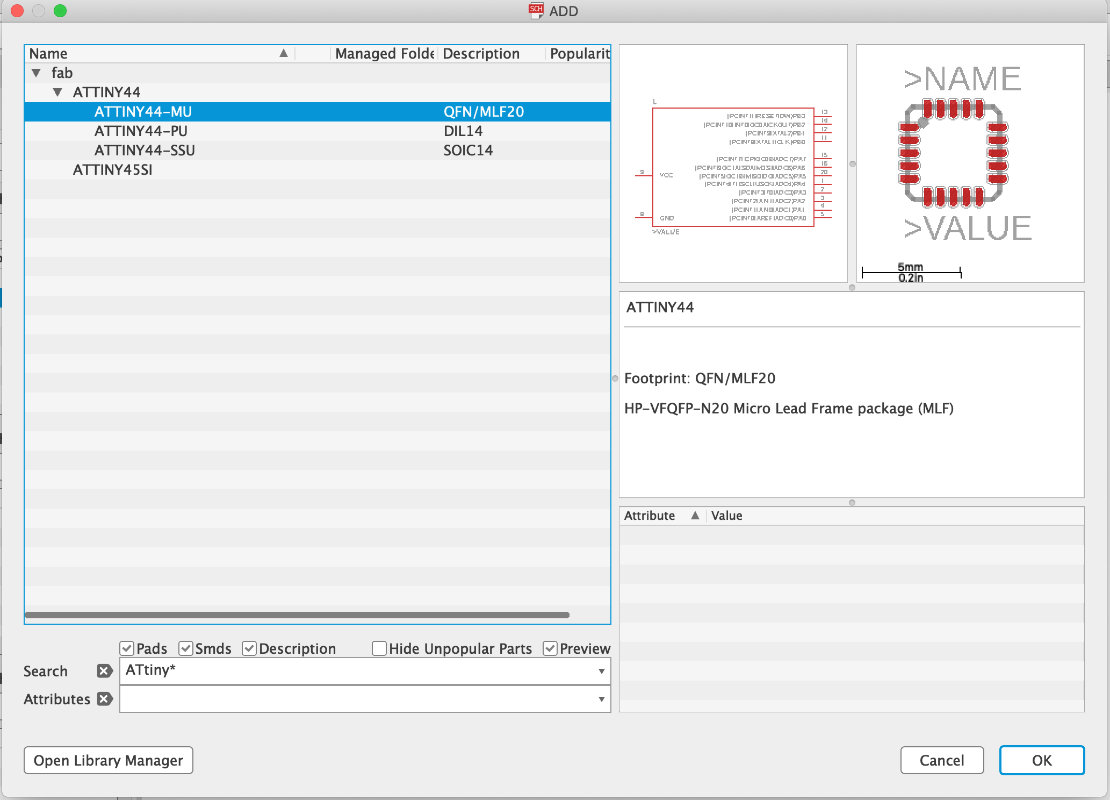The height and width of the screenshot is (800, 1110).
Task: Toggle the Preview checkbox
Action: tap(550, 648)
